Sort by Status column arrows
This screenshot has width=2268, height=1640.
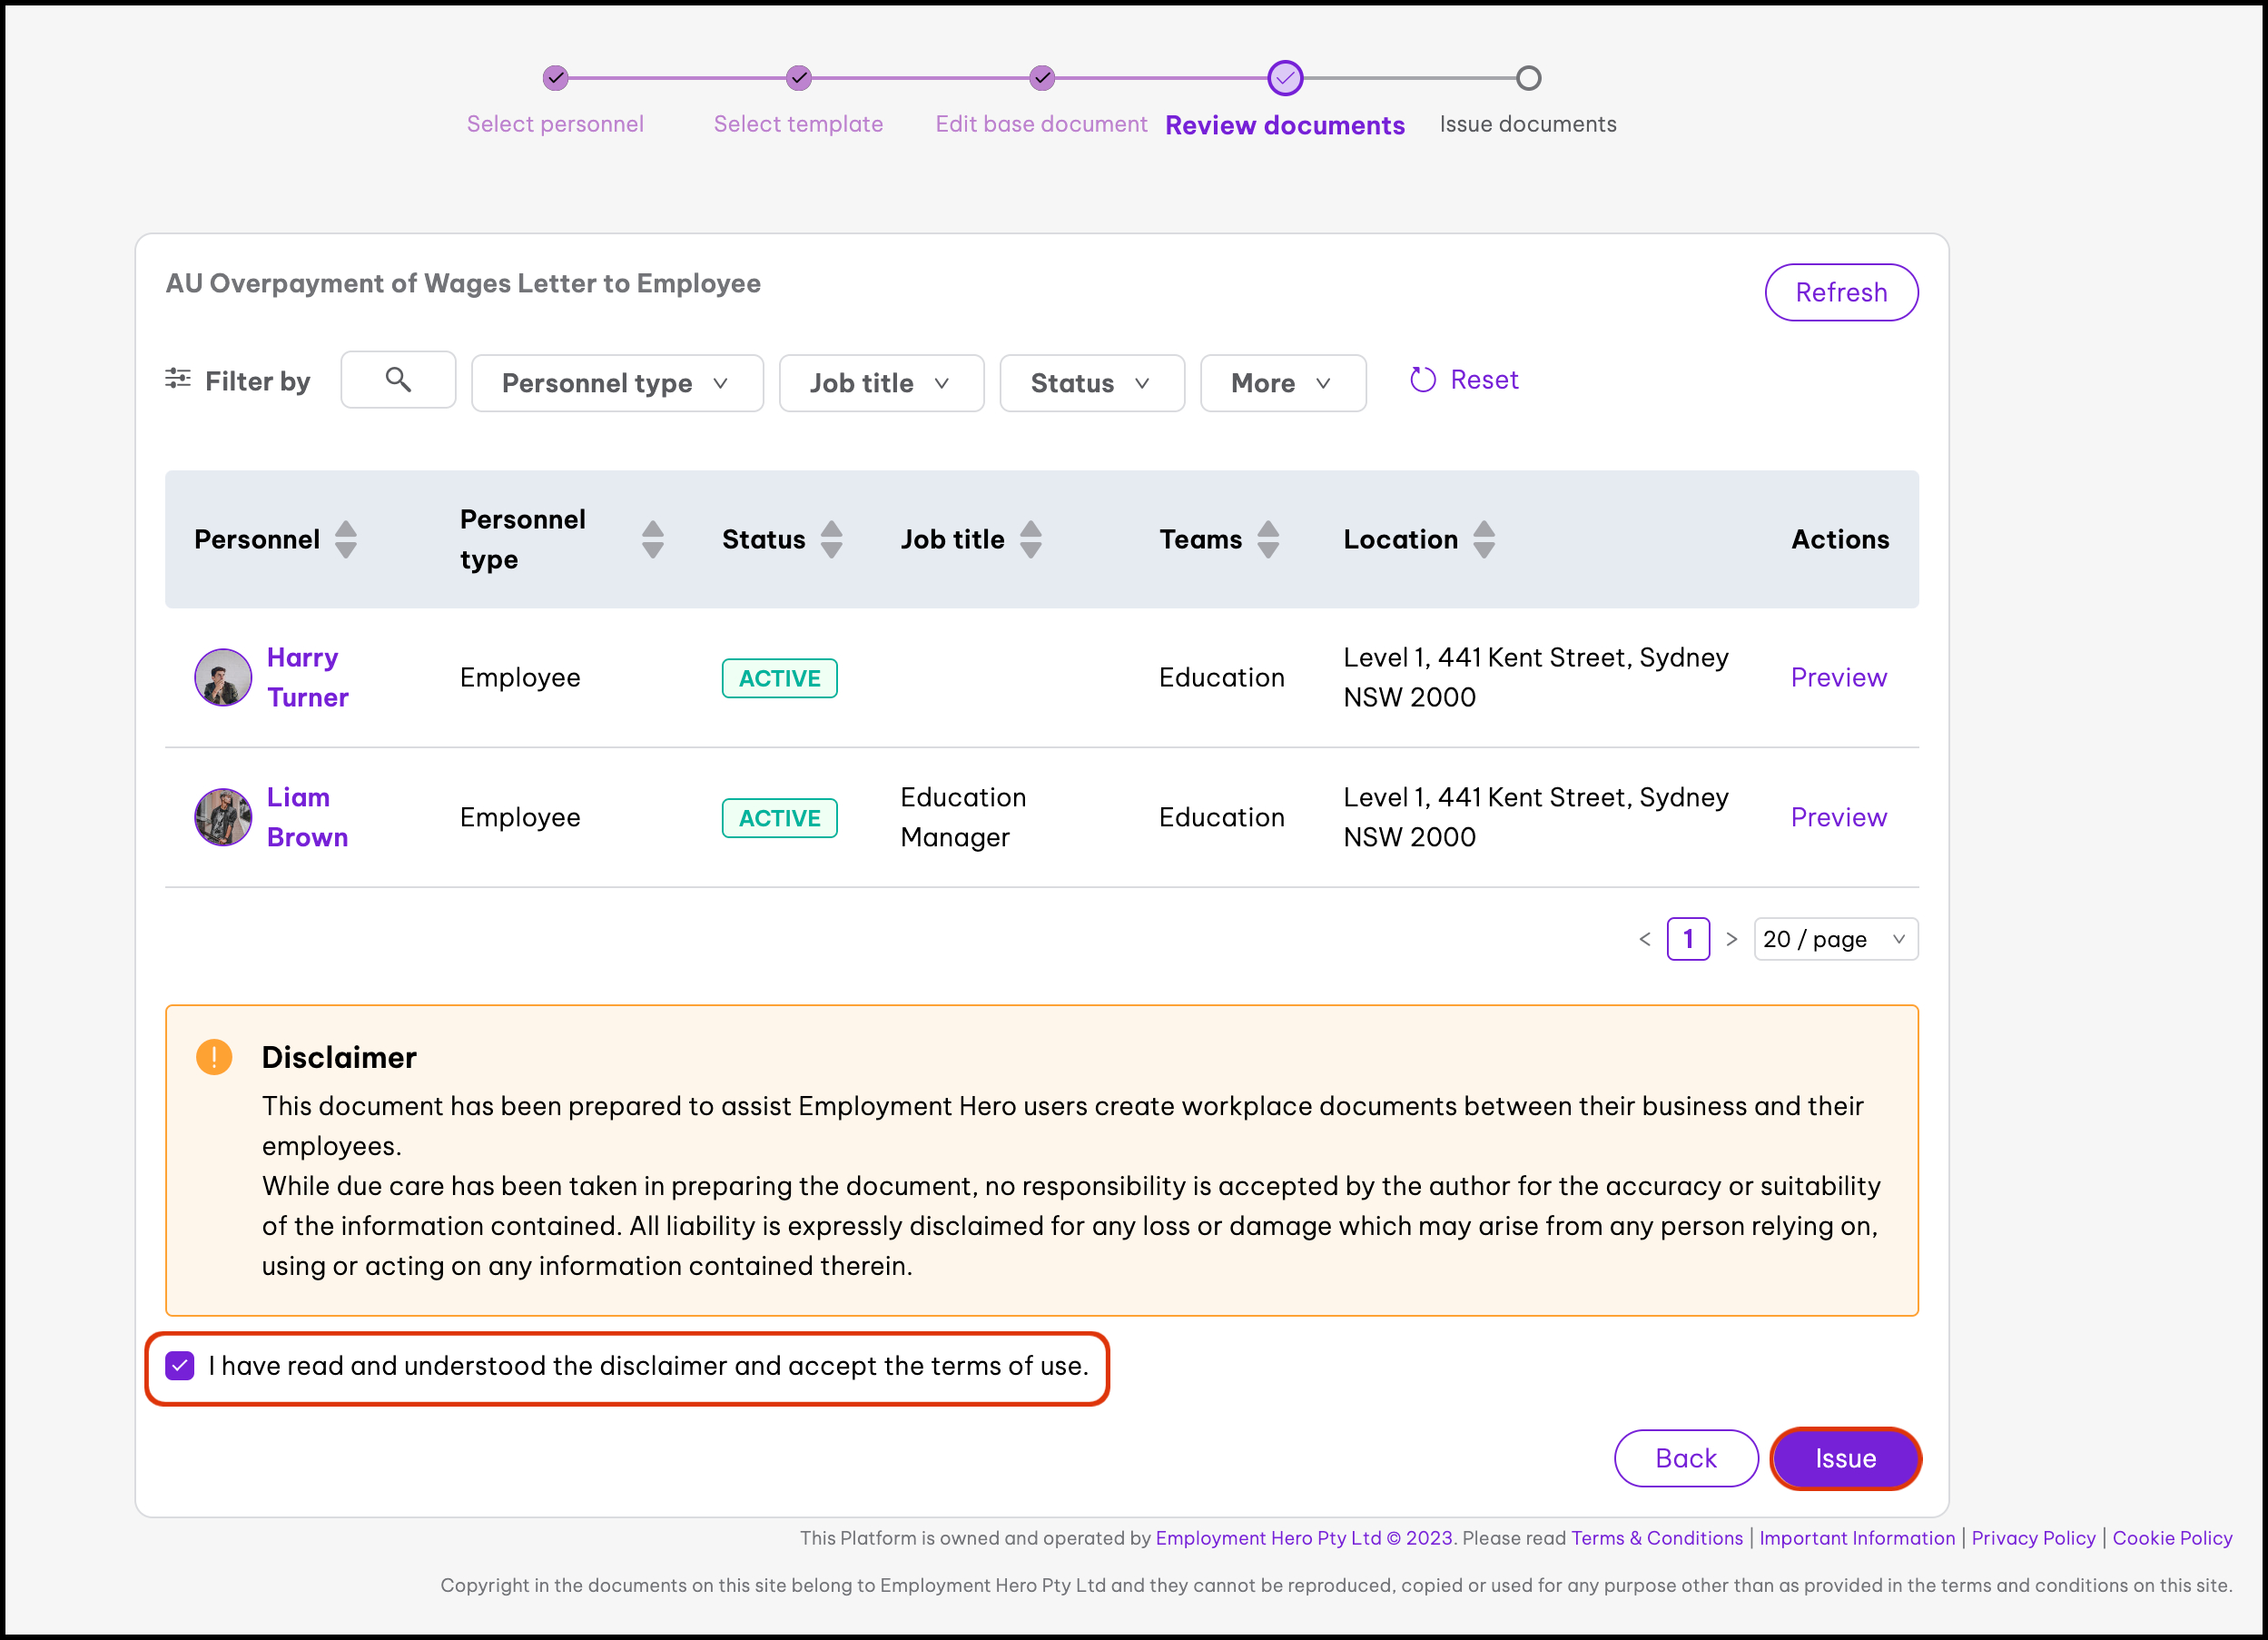point(831,539)
